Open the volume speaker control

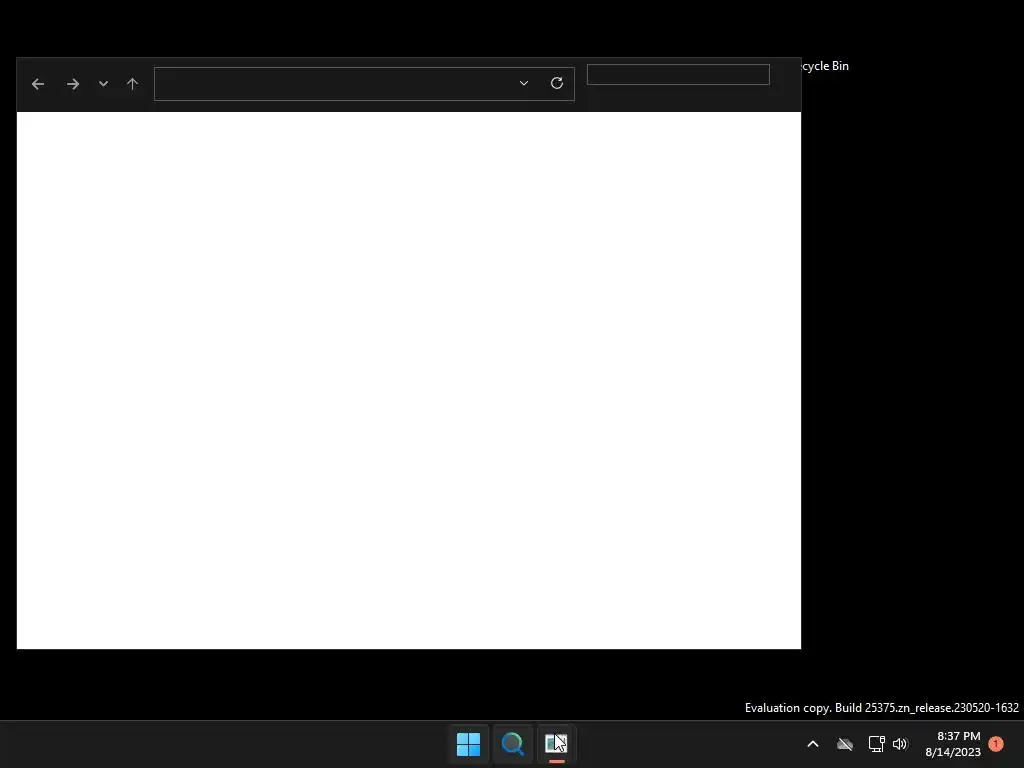click(x=901, y=744)
